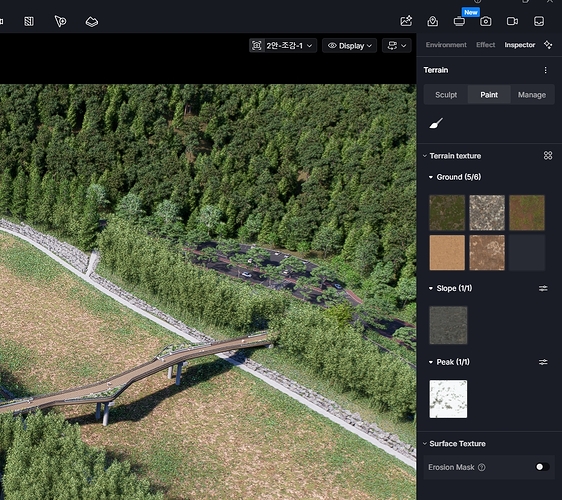Screen dimensions: 562x500
Task: Open Slope texture settings sliders icon
Action: tap(543, 288)
